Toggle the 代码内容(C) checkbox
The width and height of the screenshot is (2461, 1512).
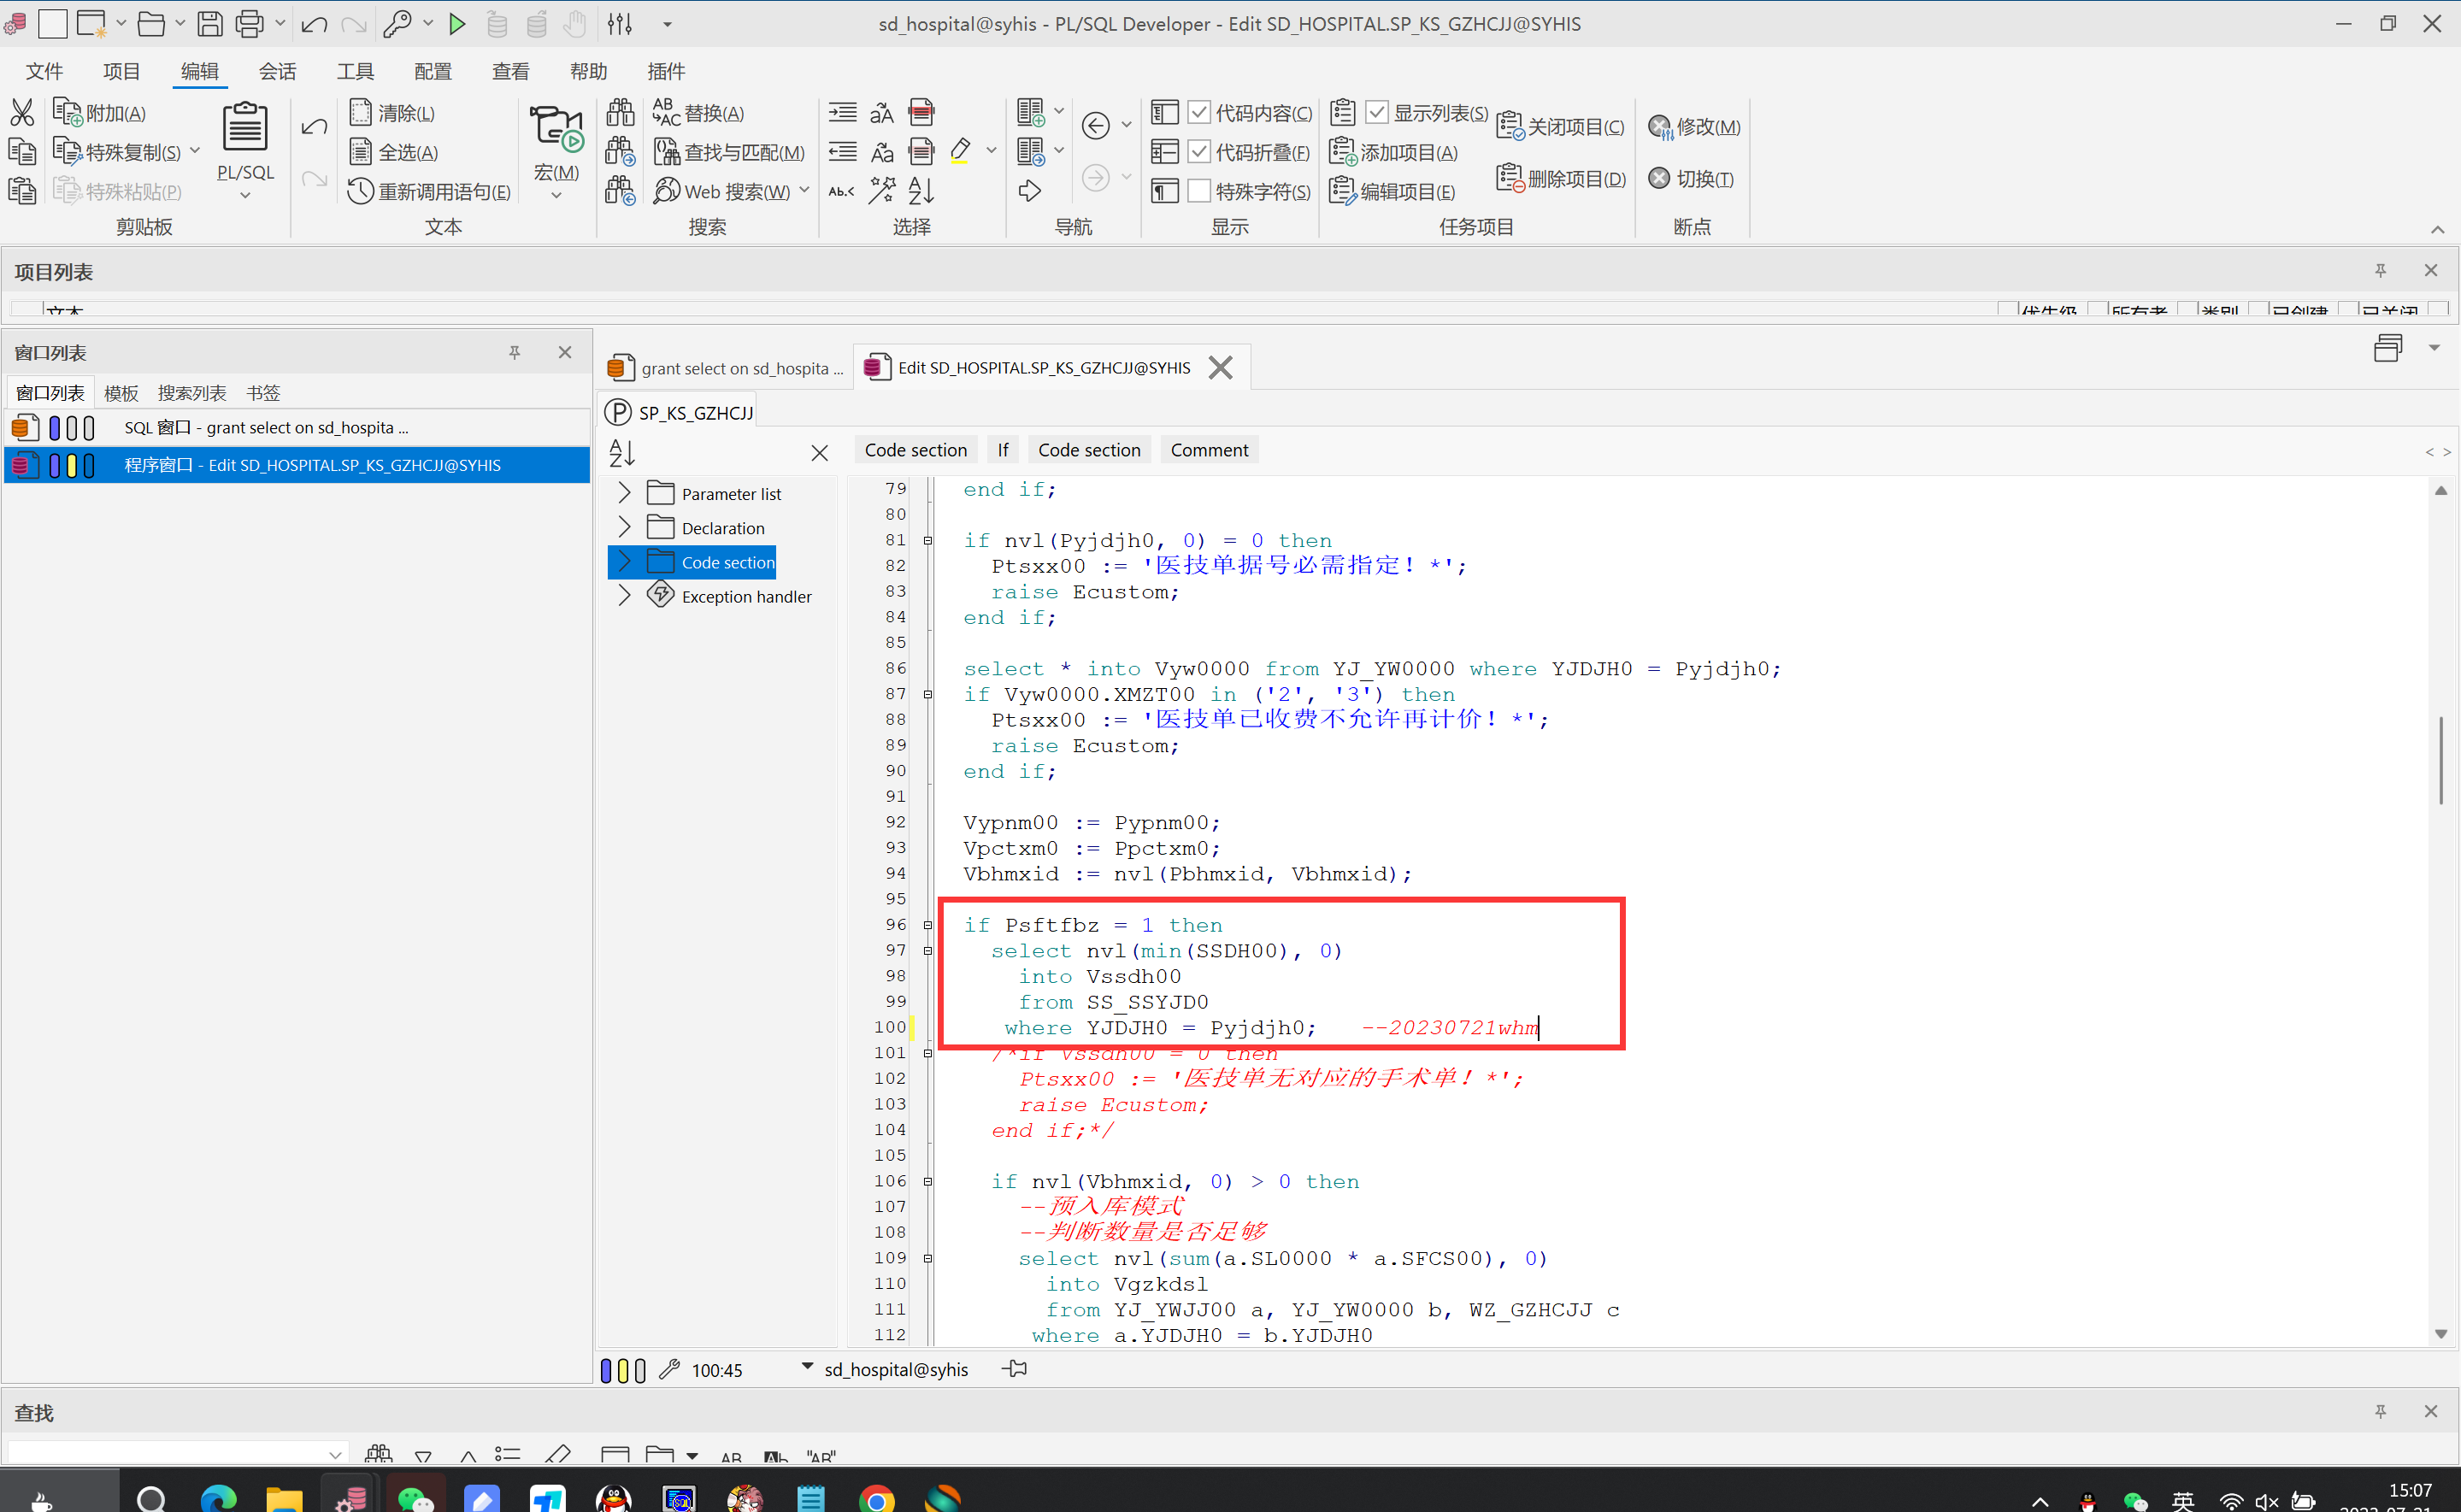[x=1199, y=113]
